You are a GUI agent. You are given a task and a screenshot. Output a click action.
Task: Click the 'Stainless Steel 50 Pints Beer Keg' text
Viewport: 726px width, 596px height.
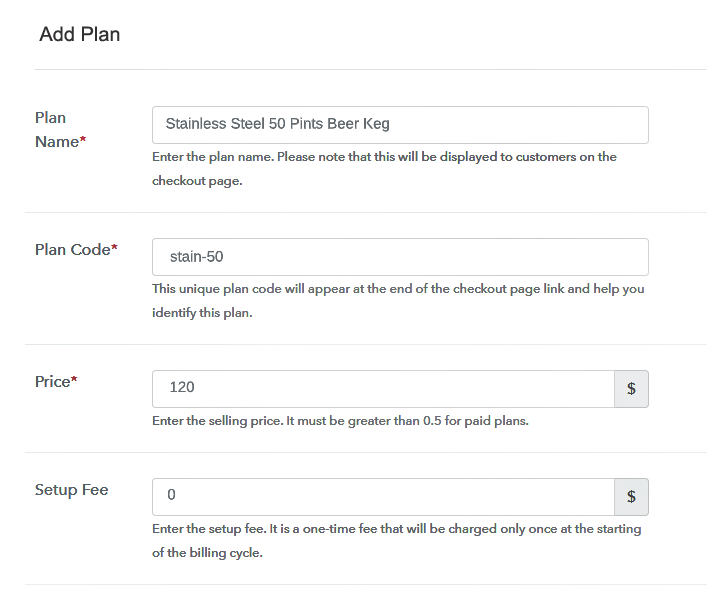tap(277, 125)
